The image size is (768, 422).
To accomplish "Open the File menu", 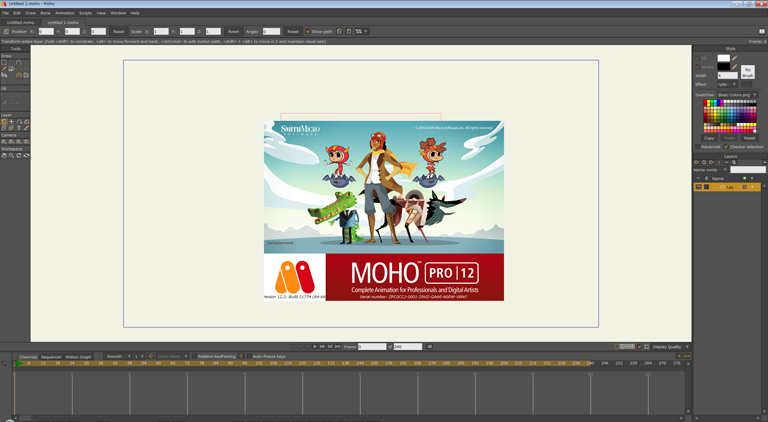I will click(5, 13).
